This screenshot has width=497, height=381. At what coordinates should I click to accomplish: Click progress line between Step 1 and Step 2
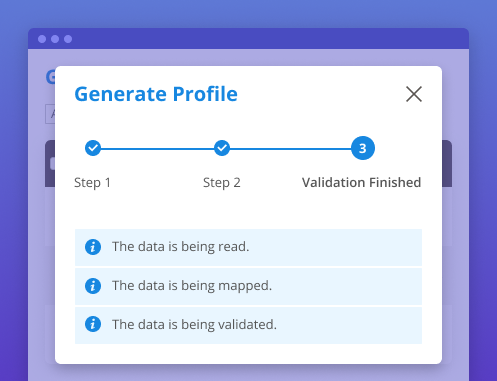[158, 148]
